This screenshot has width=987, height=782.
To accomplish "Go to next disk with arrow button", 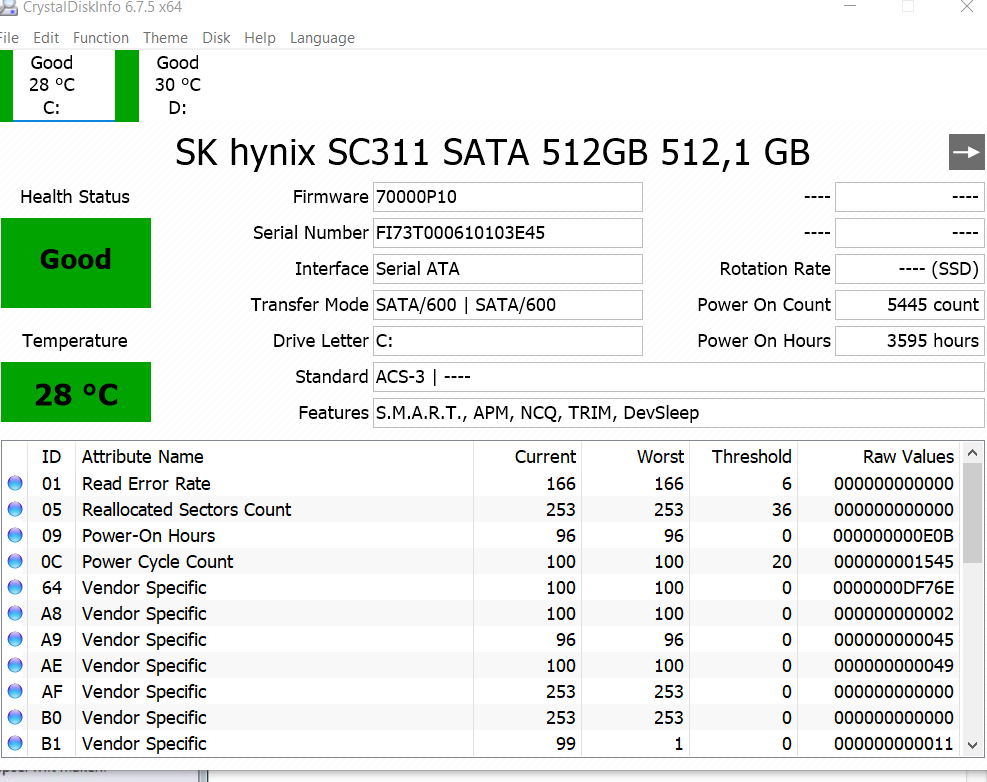I will point(966,152).
